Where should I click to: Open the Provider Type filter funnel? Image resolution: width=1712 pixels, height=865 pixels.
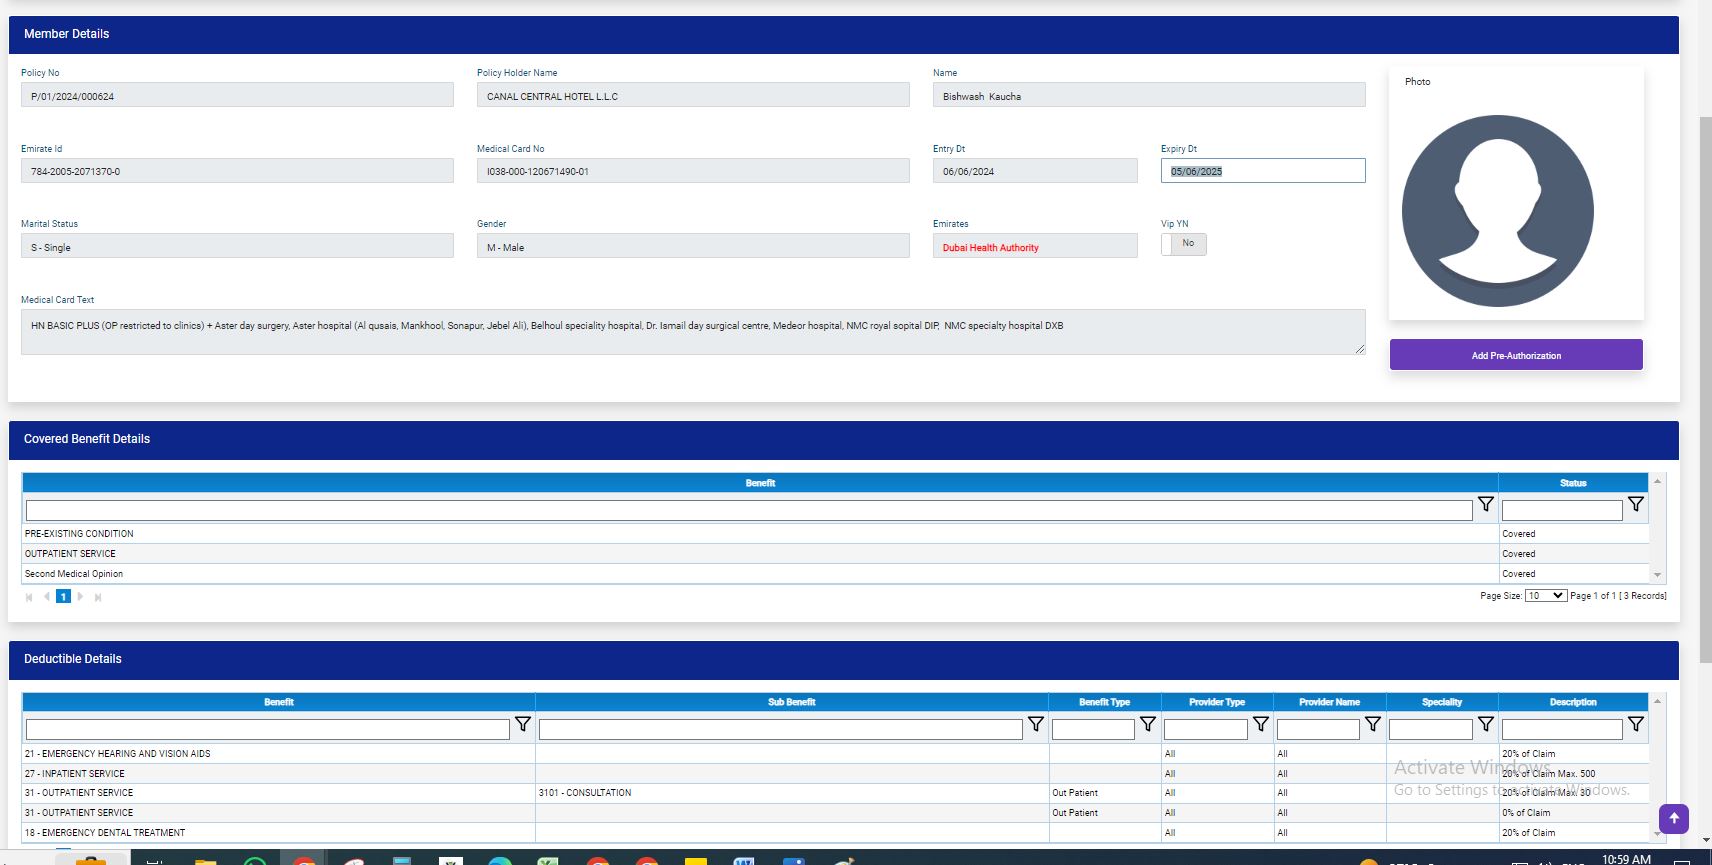click(1260, 724)
